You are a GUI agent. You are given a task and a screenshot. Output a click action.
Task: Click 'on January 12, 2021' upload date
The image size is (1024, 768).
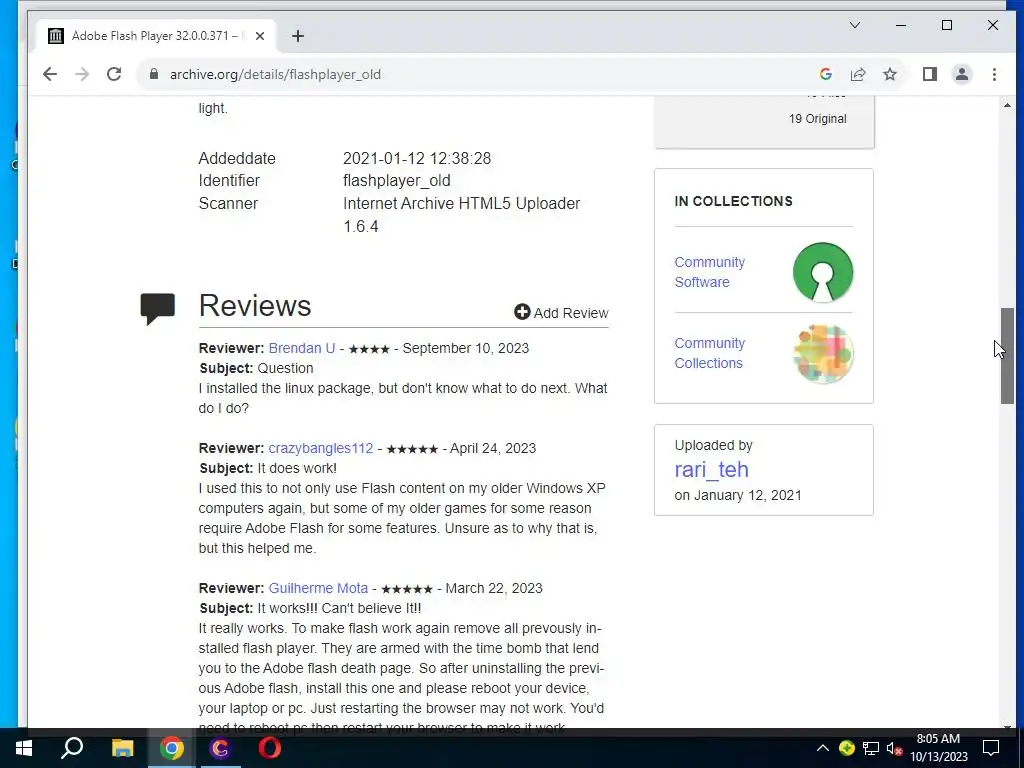tap(738, 495)
